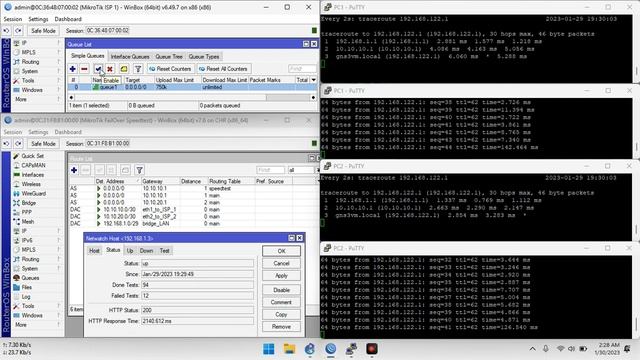Image resolution: width=640 pixels, height=360 pixels.
Task: Open Bridge in lower sidebar
Action: (x=29, y=203)
